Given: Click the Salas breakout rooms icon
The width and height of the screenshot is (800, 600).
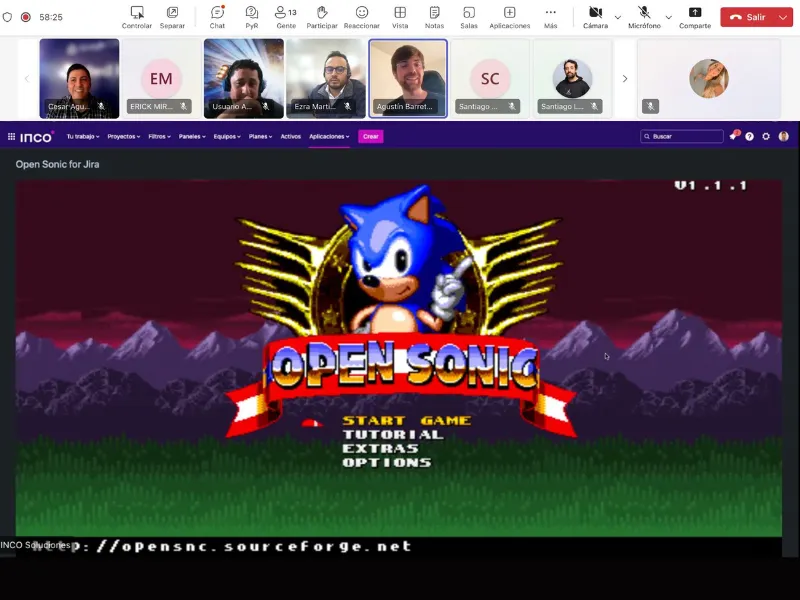Looking at the screenshot, I should click(x=468, y=16).
